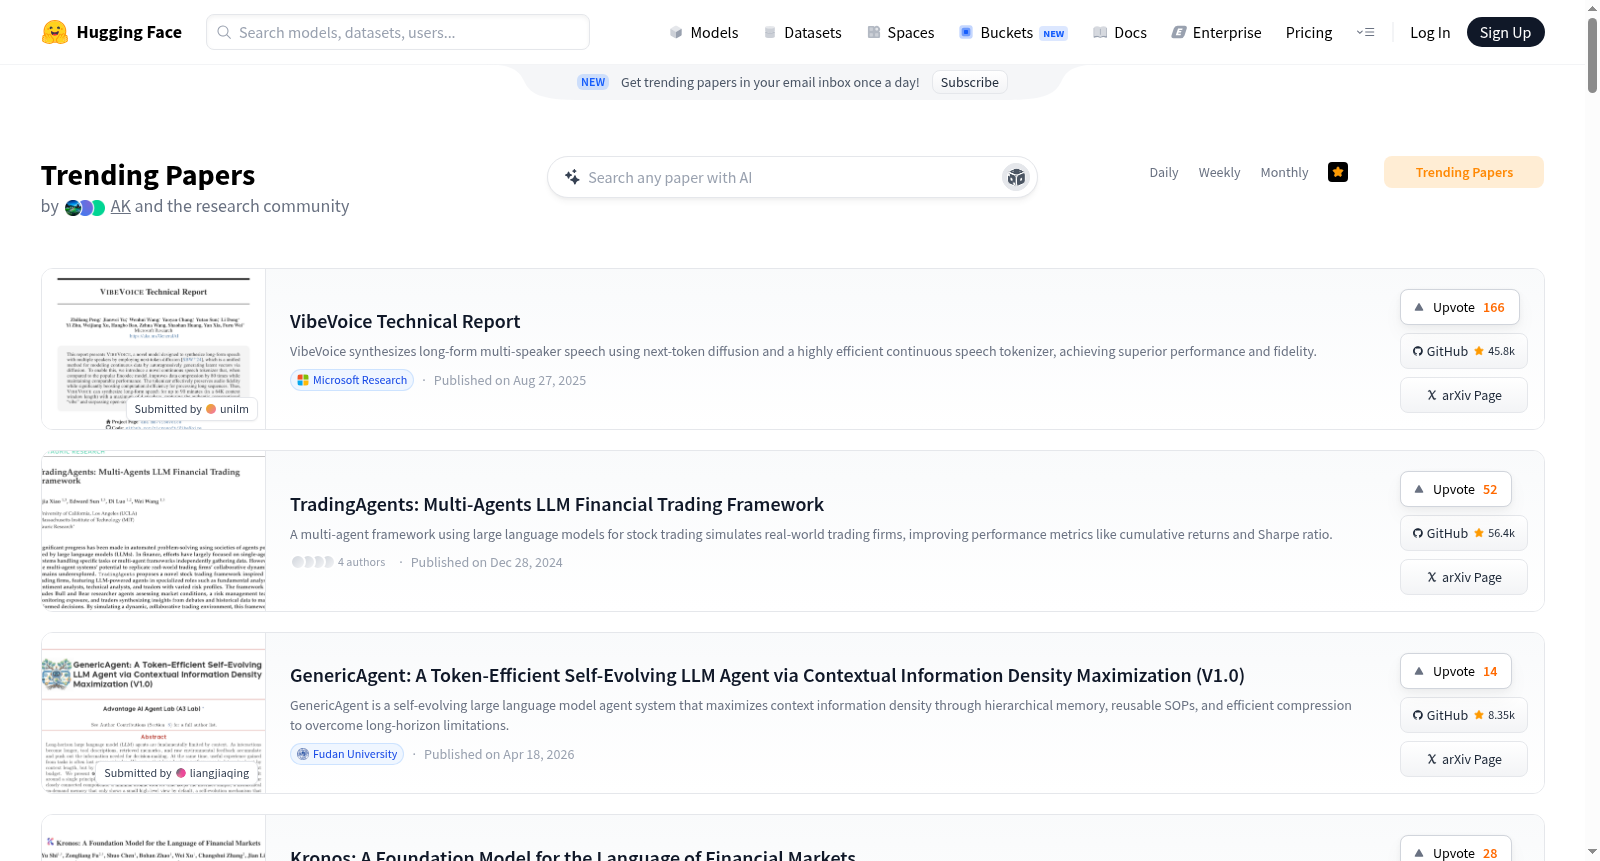Click upvote arrow for VibeVoice Technical Report
Viewport: 1600px width, 861px height.
click(x=1419, y=307)
